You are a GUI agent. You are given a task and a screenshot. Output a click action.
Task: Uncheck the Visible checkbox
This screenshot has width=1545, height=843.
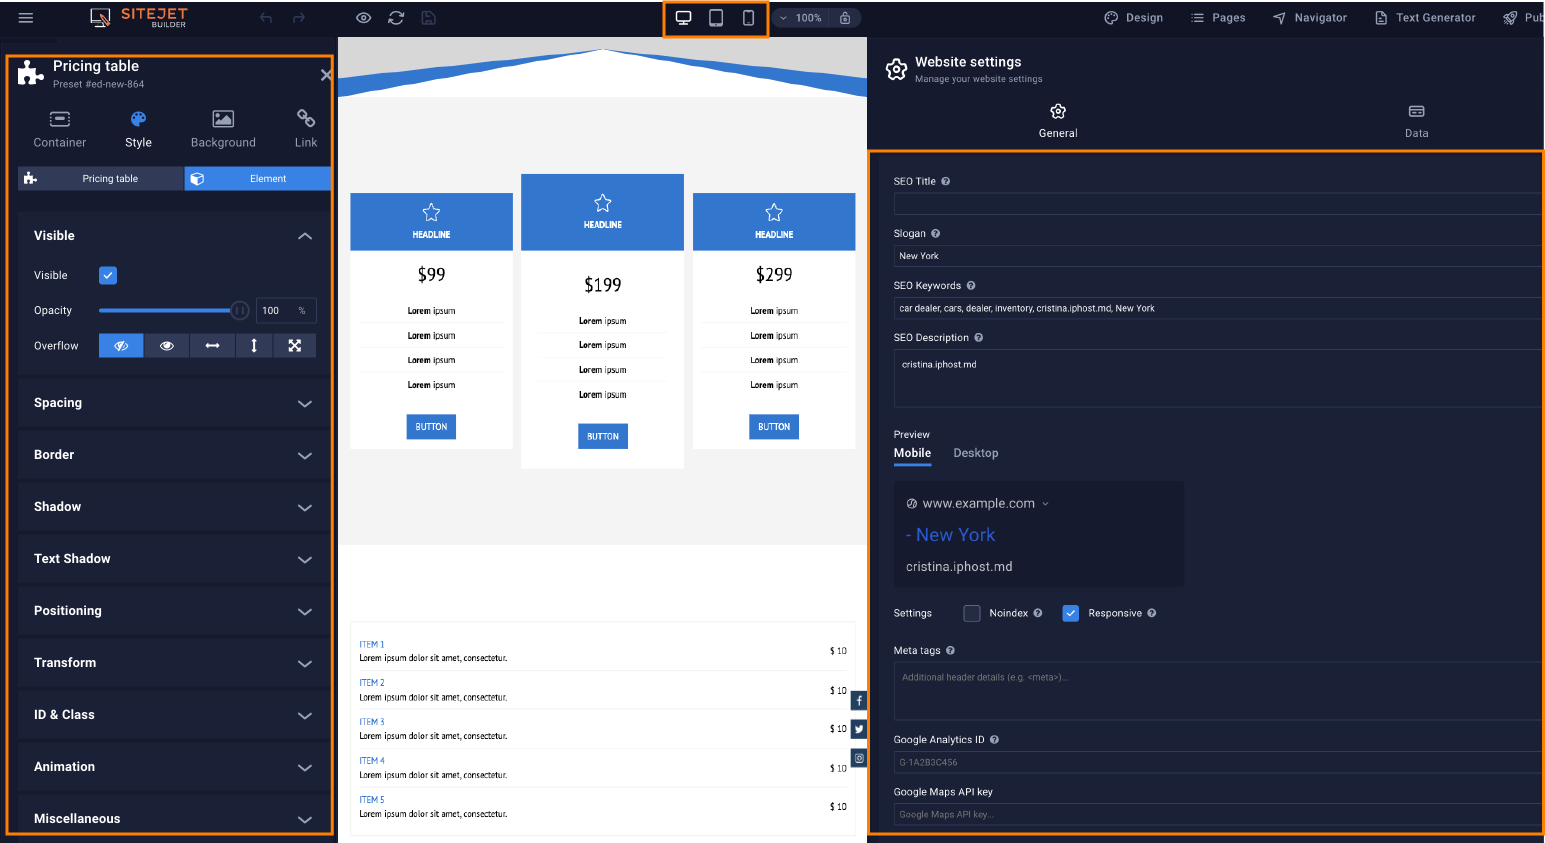[x=108, y=275]
